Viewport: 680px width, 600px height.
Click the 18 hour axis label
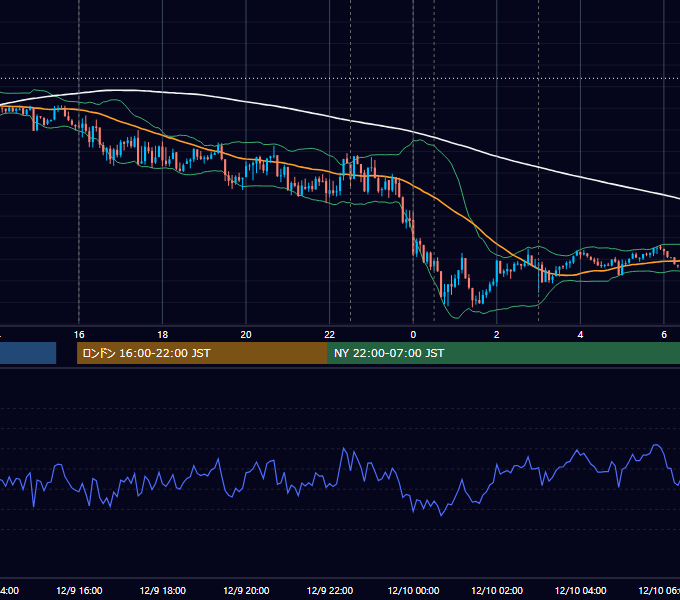(x=163, y=335)
